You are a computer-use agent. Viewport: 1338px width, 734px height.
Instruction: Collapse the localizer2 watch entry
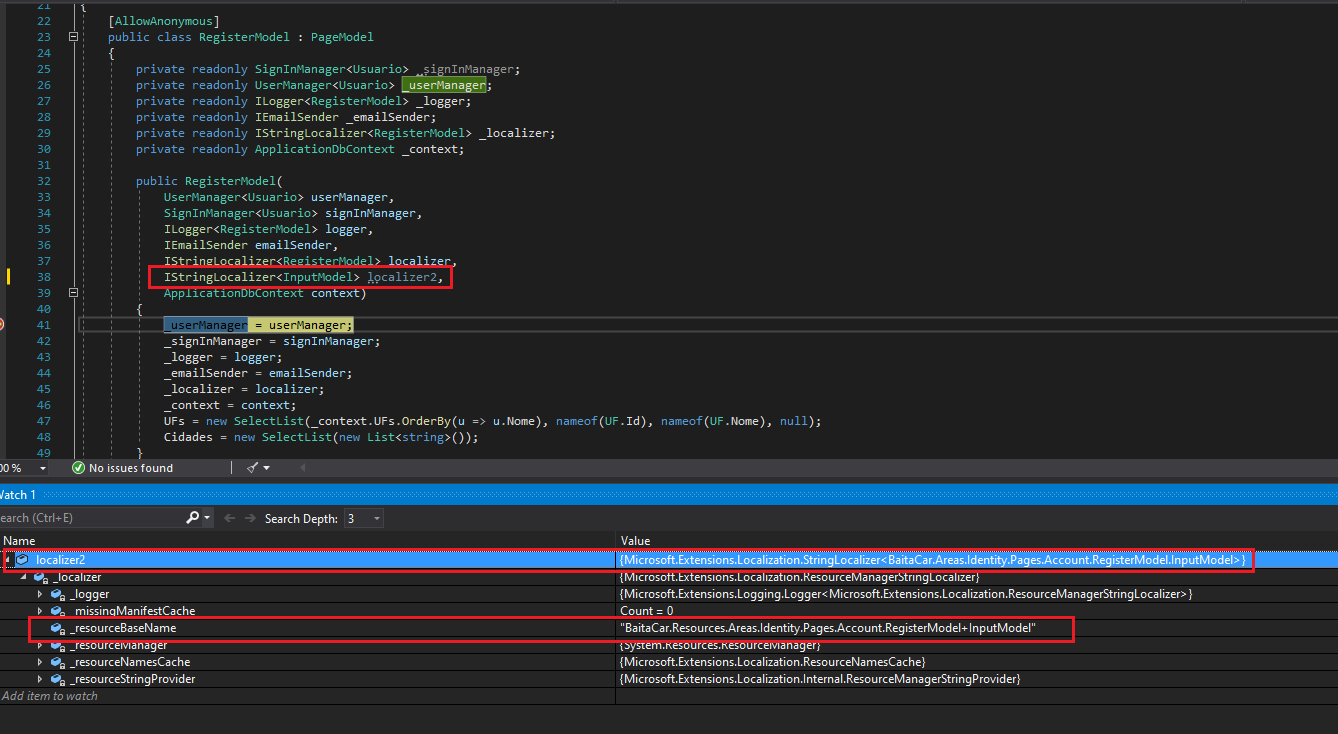tap(8, 559)
